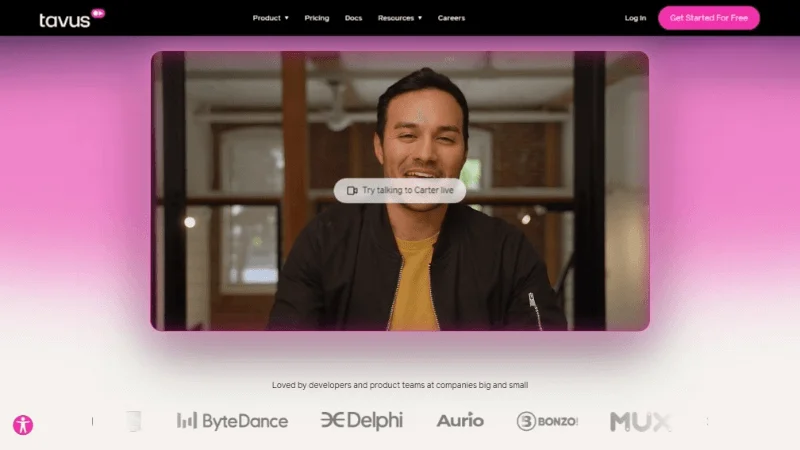Click the Log In link
The height and width of the screenshot is (450, 800).
click(635, 18)
